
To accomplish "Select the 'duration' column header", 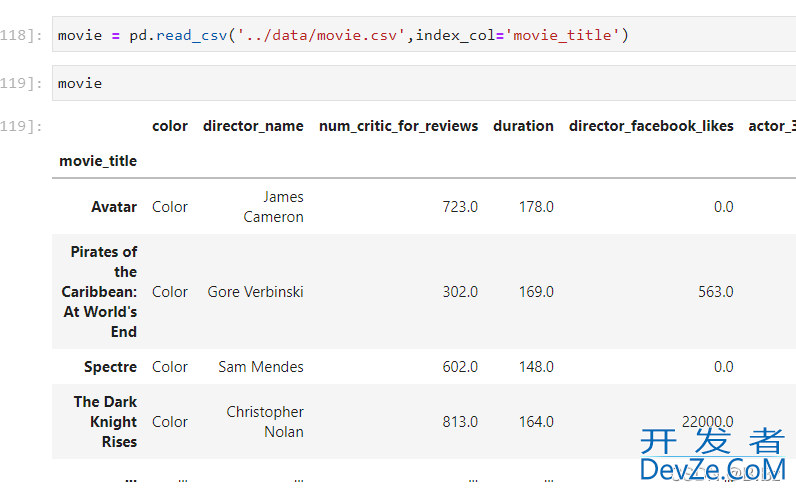I will pos(523,126).
